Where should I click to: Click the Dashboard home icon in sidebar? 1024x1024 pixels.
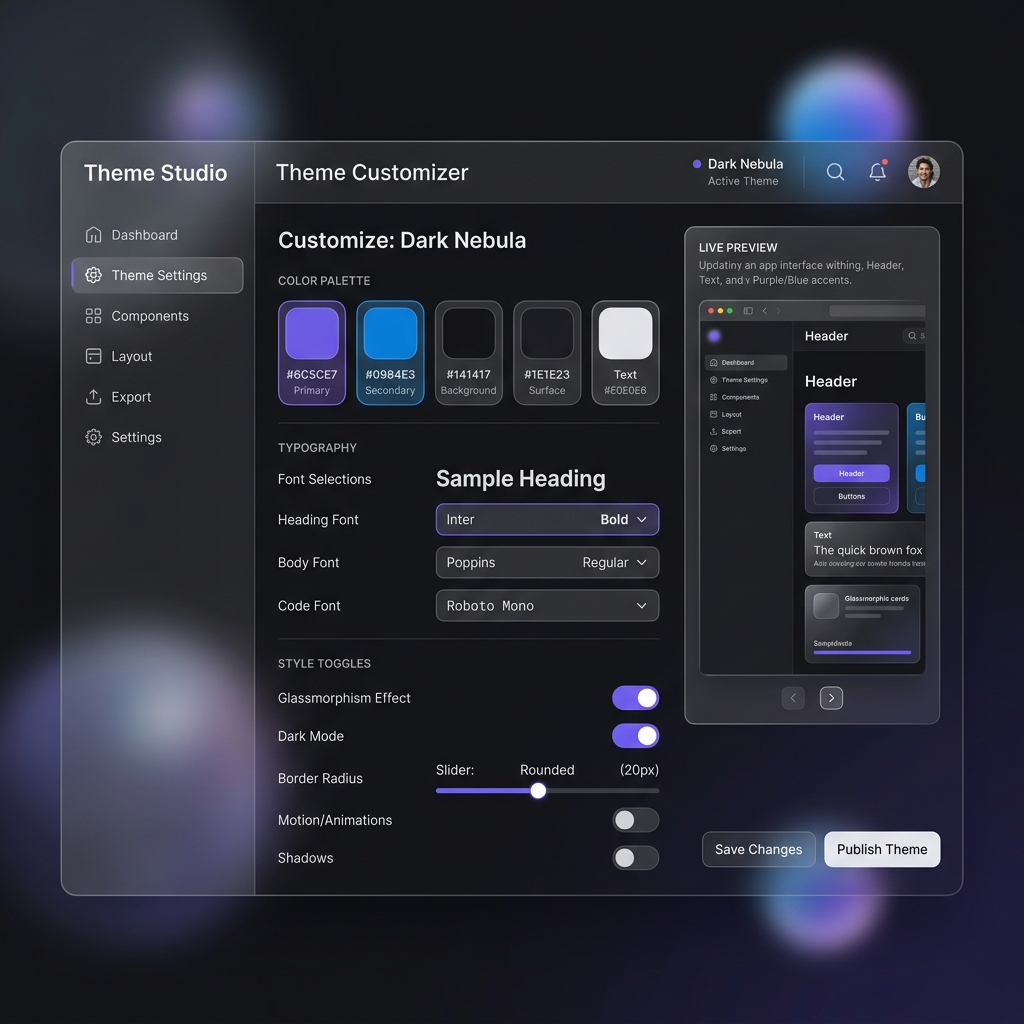[x=94, y=235]
